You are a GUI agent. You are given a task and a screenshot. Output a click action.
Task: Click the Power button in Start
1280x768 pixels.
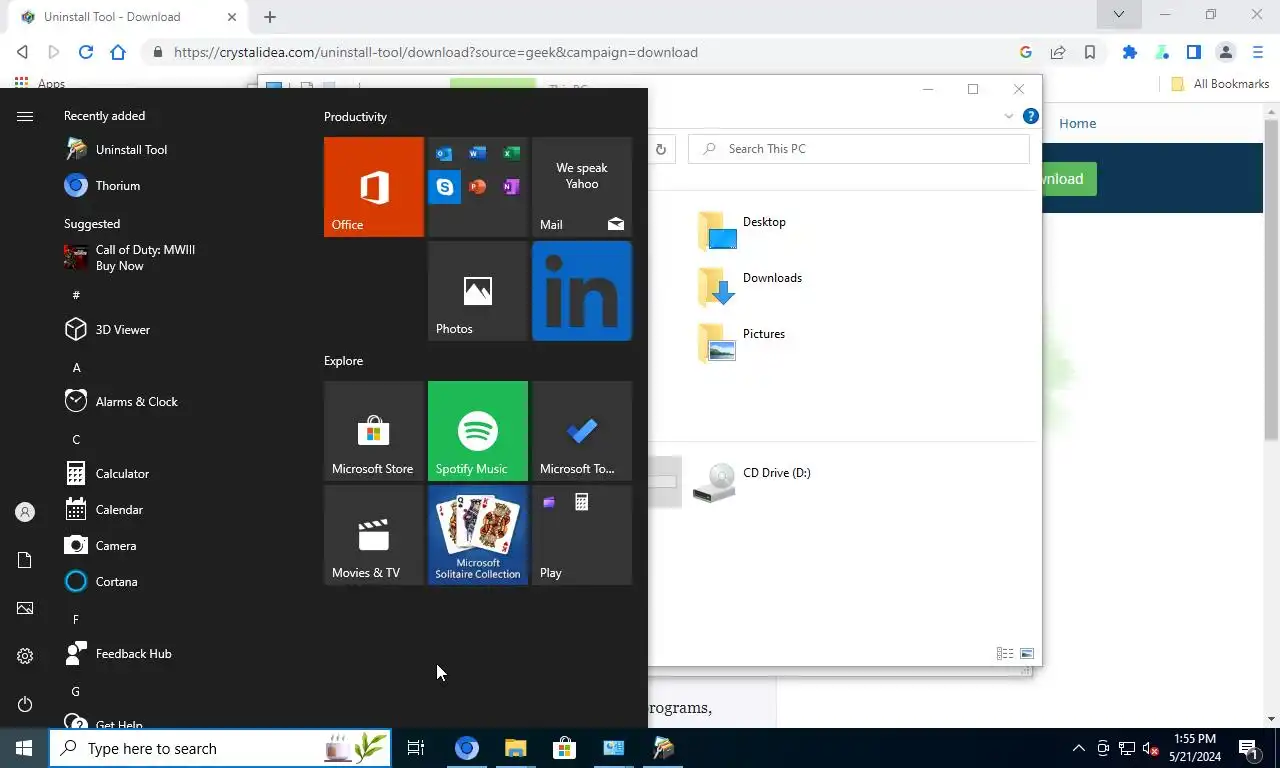click(x=25, y=704)
